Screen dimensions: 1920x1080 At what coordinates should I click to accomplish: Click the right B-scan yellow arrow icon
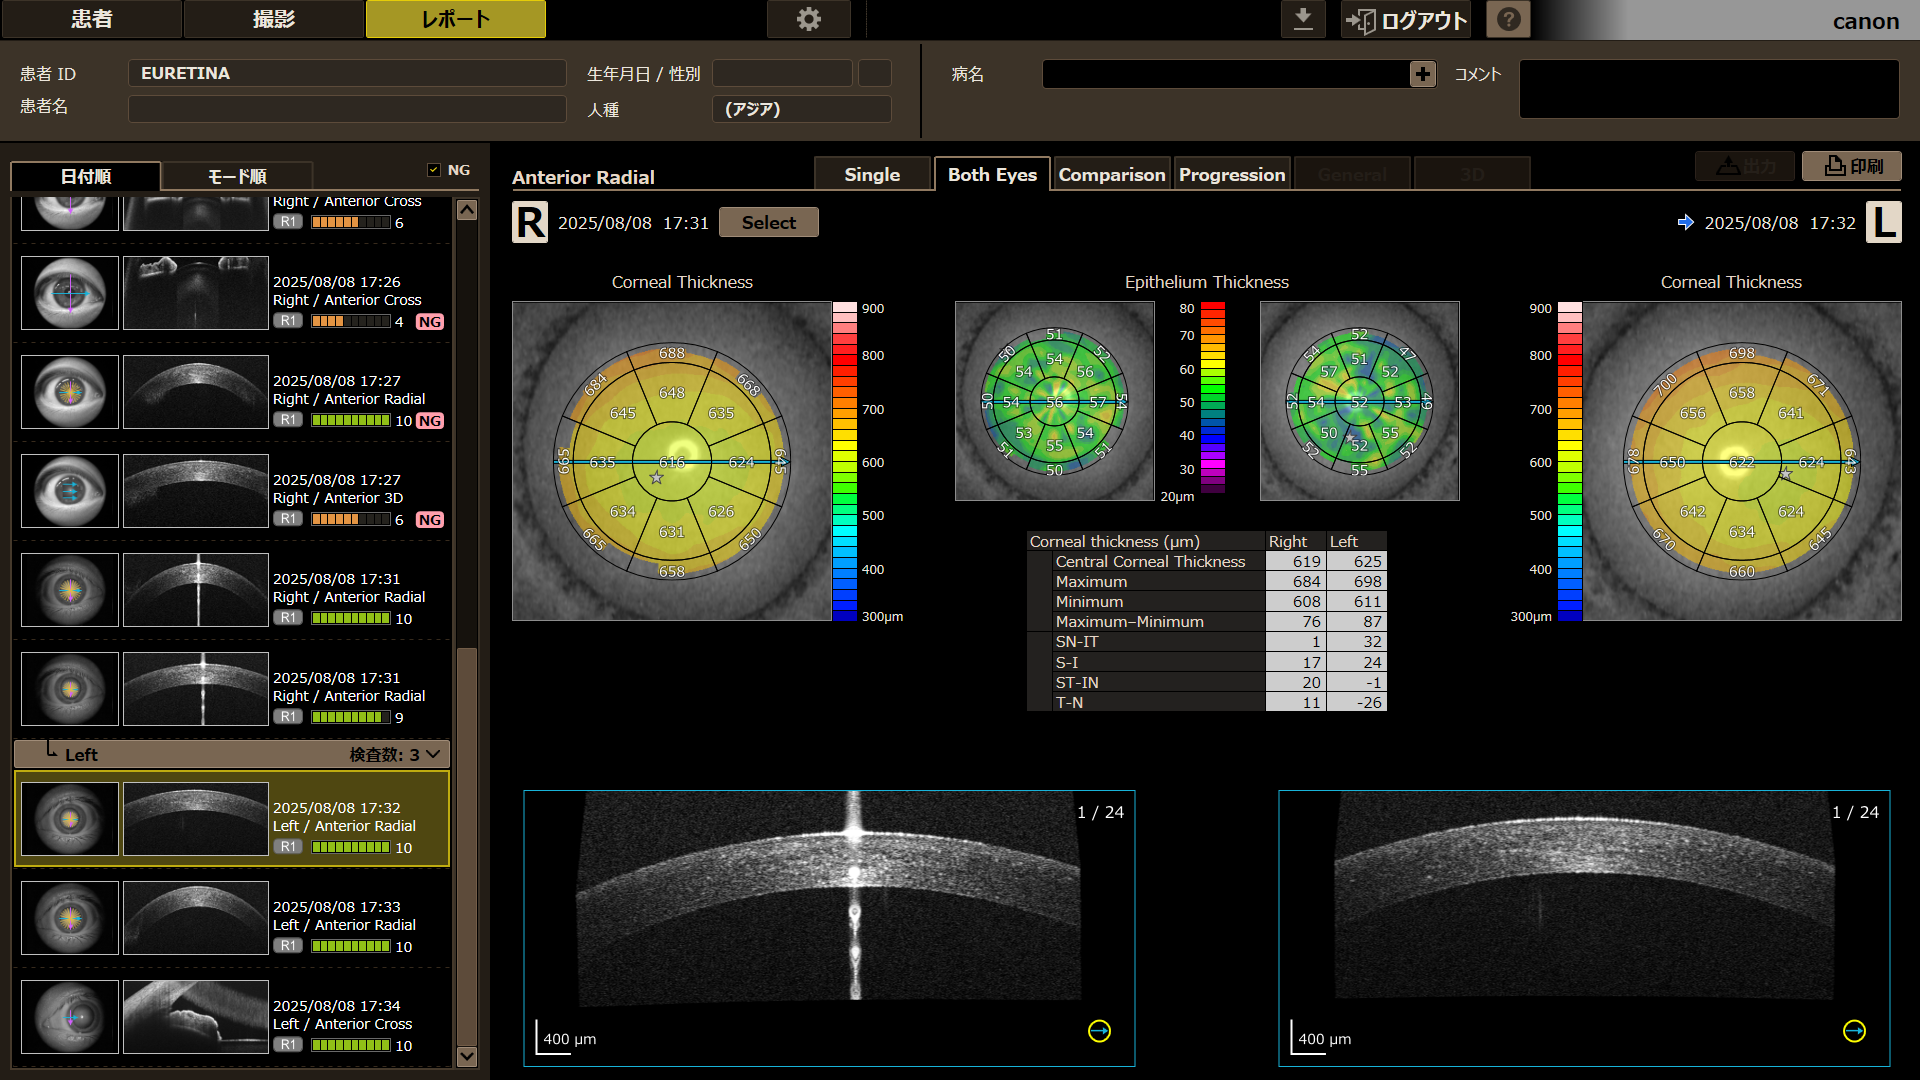point(1854,1031)
